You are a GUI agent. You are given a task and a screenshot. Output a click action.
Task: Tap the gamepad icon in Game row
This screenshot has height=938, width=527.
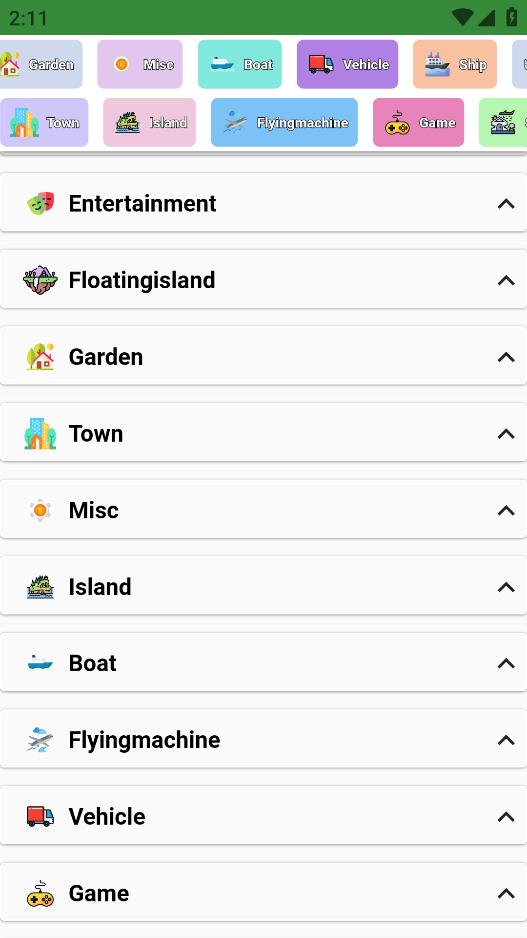click(40, 893)
